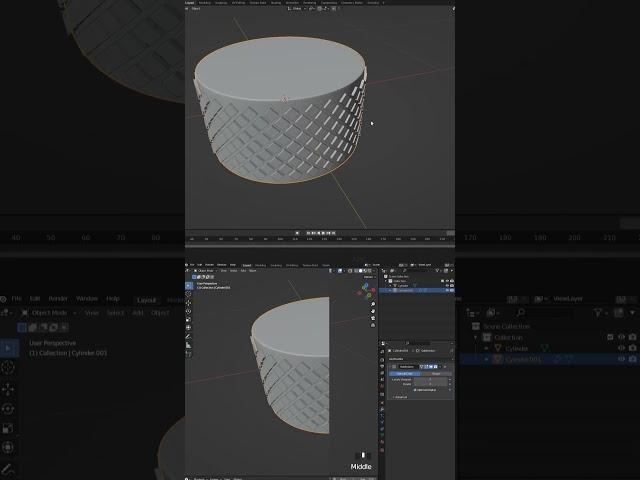Open the modifier extra options dropdown arrow
Screen dimensions: 640x480
[x=440, y=367]
